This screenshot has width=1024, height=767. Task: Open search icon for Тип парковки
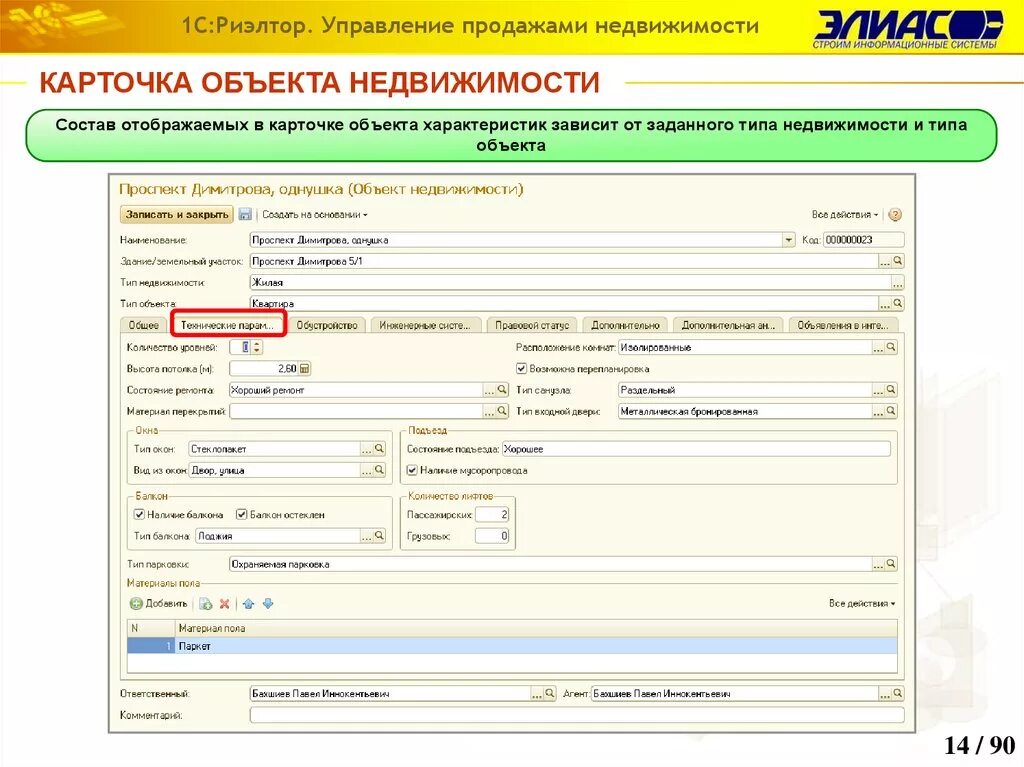(891, 564)
